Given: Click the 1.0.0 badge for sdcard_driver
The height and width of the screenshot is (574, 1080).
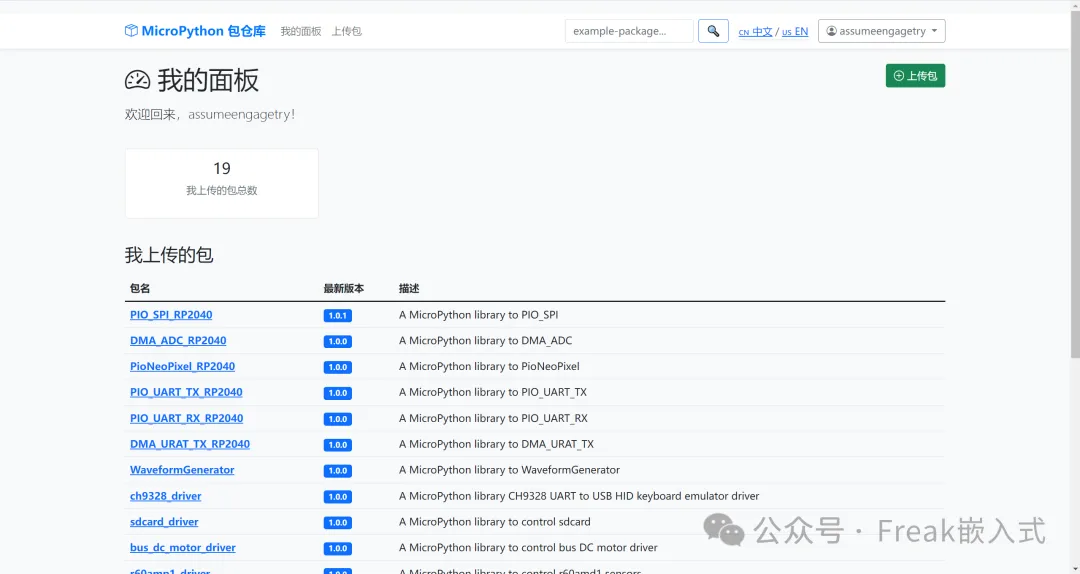Looking at the screenshot, I should (x=338, y=522).
